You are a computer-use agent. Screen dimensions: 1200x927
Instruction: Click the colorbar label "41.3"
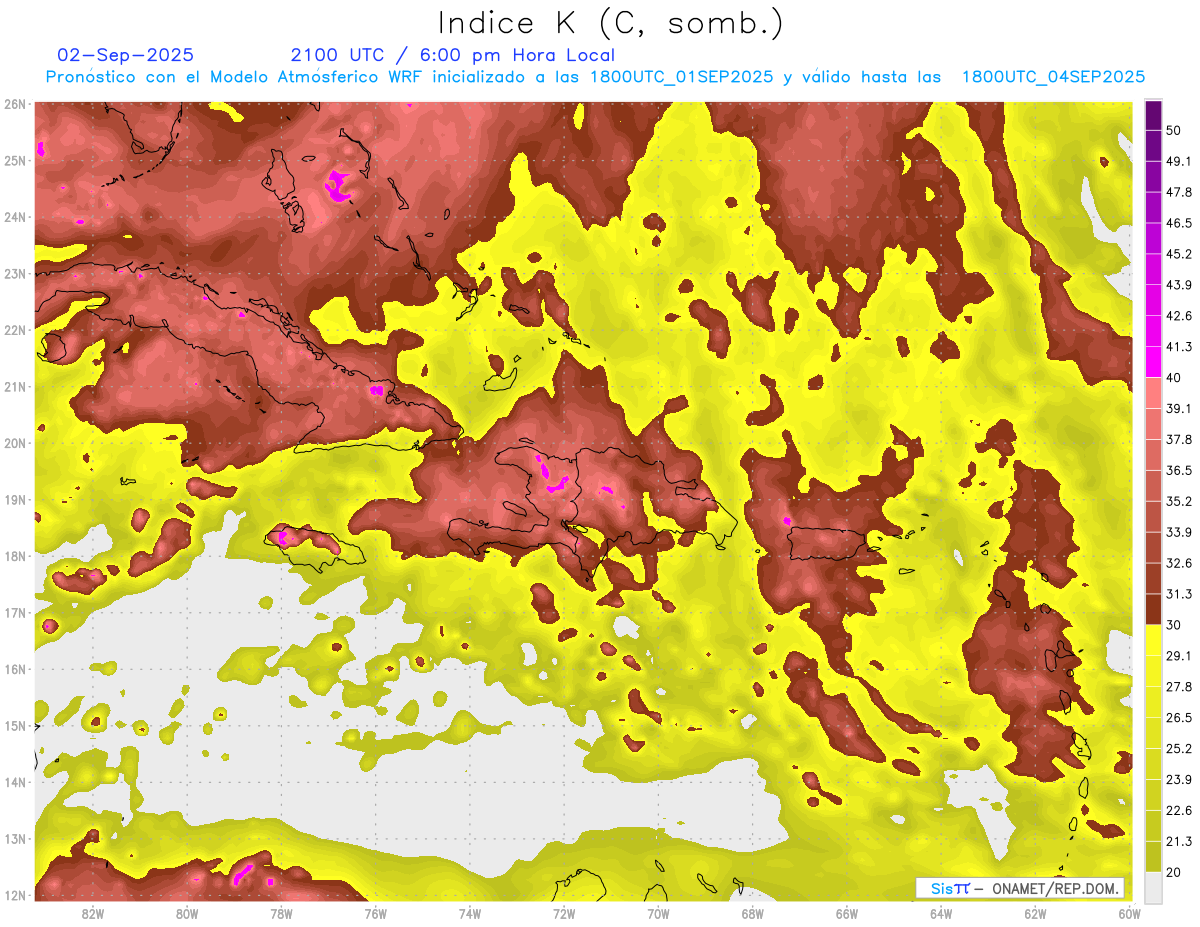[1179, 347]
